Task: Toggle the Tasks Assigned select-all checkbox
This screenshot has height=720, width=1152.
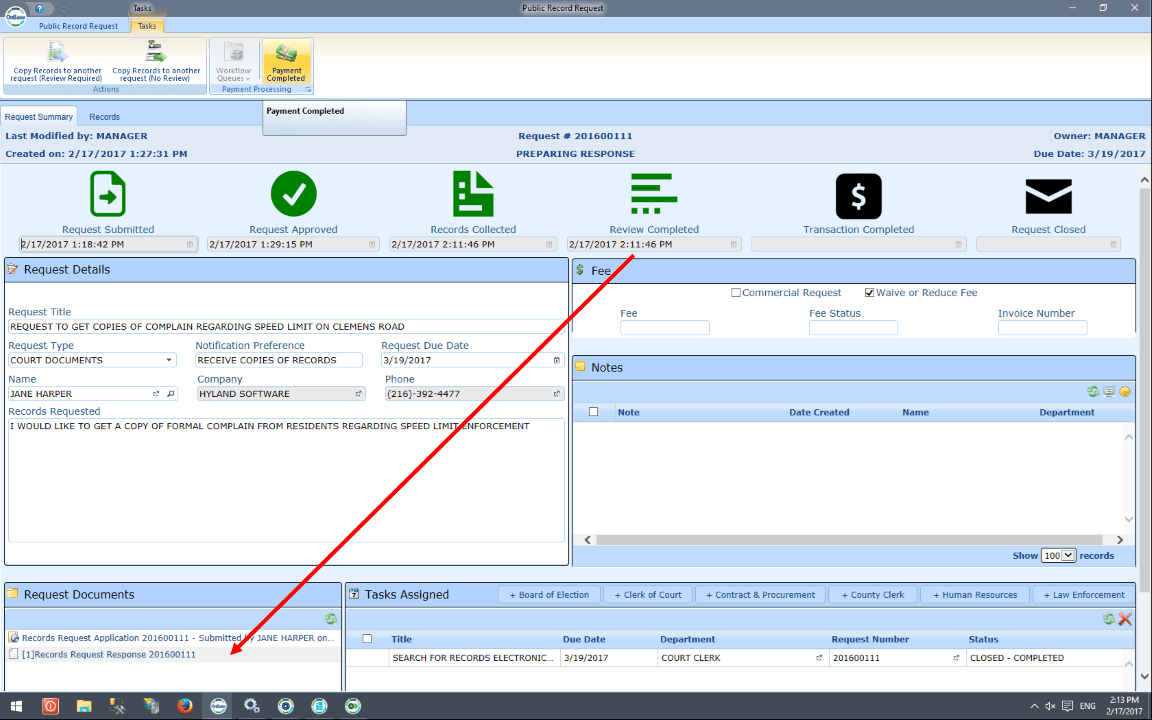Action: [x=367, y=638]
